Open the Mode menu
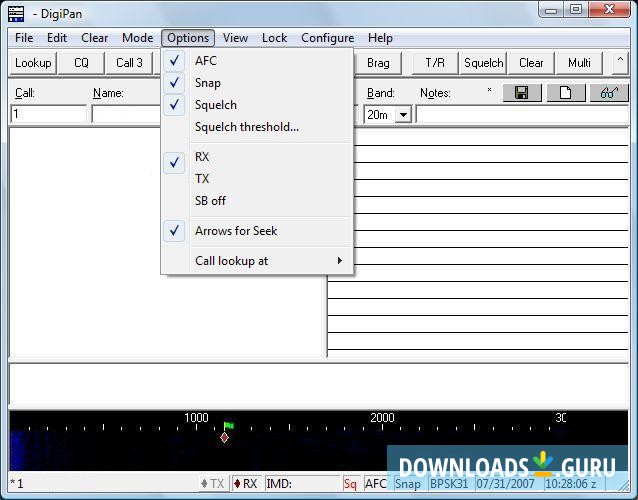 coord(138,38)
